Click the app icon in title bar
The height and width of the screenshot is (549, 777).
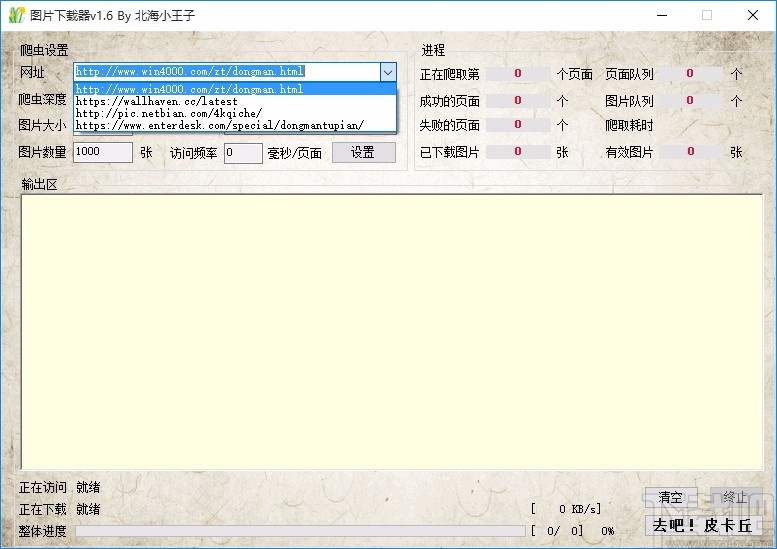tap(16, 15)
